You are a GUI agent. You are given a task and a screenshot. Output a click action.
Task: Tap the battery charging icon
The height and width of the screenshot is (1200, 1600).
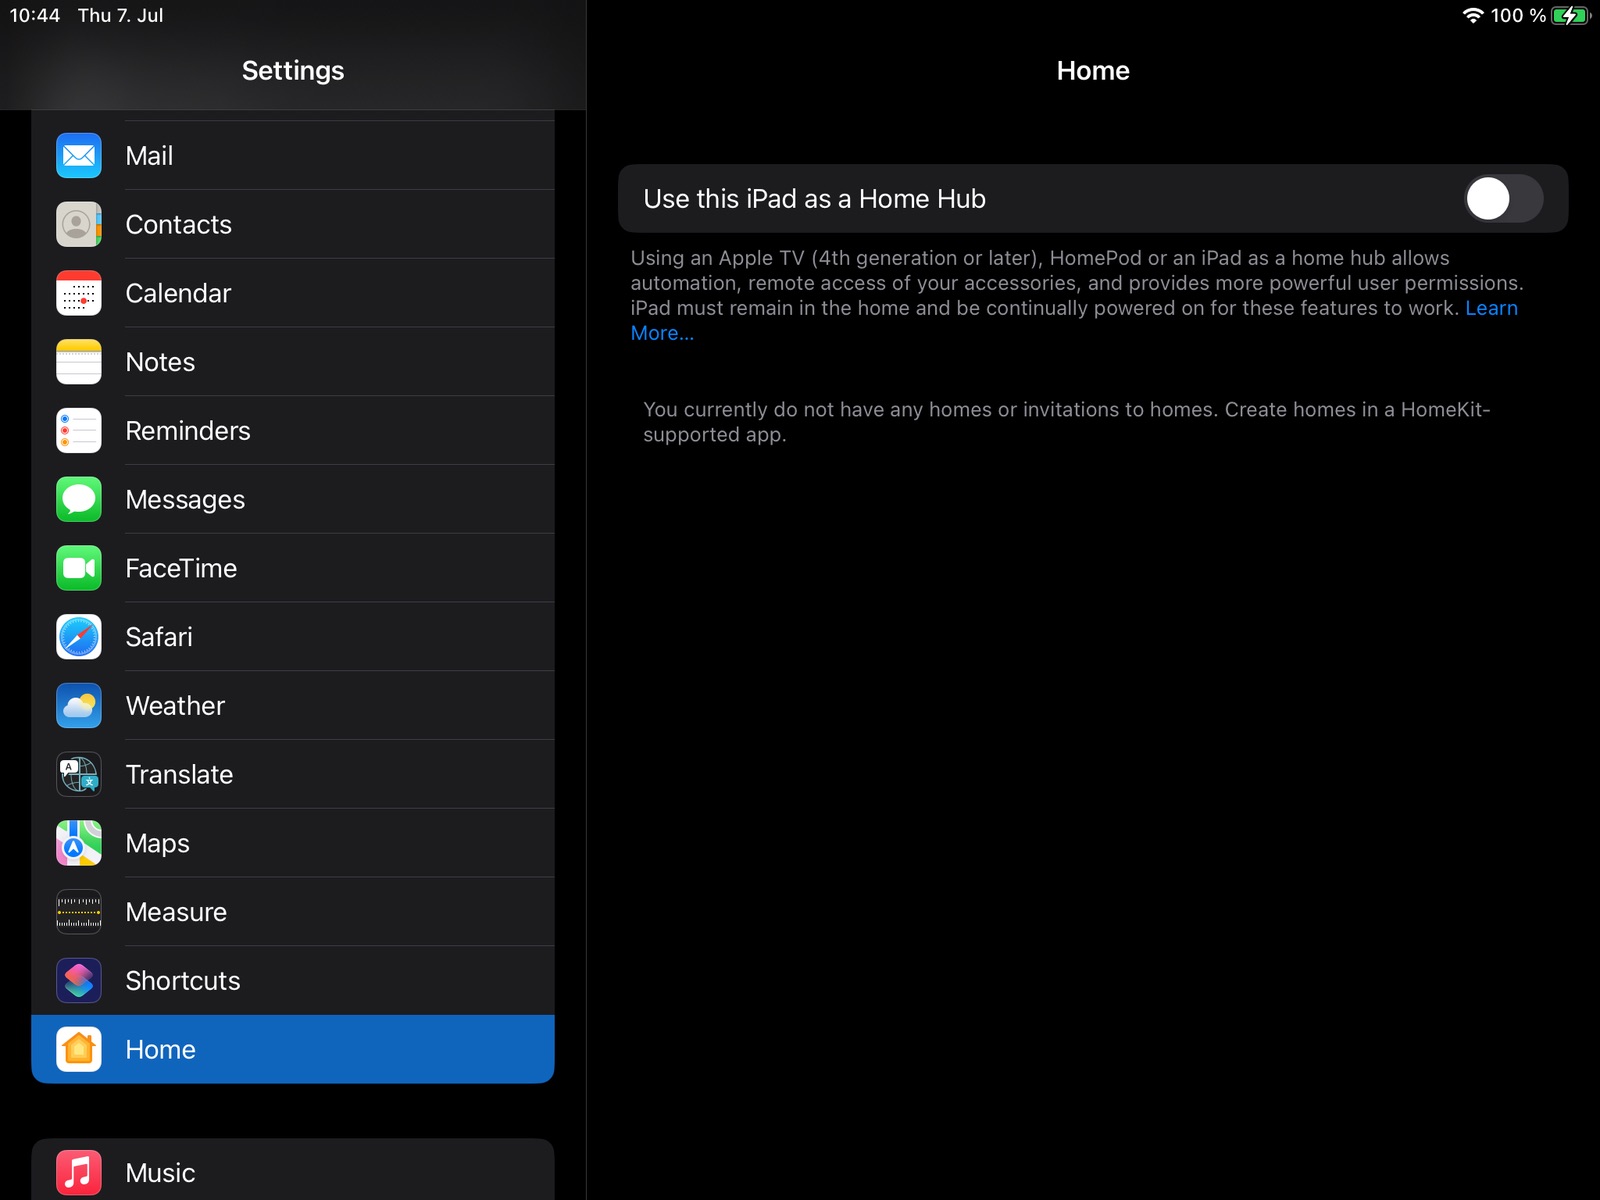pyautogui.click(x=1570, y=15)
